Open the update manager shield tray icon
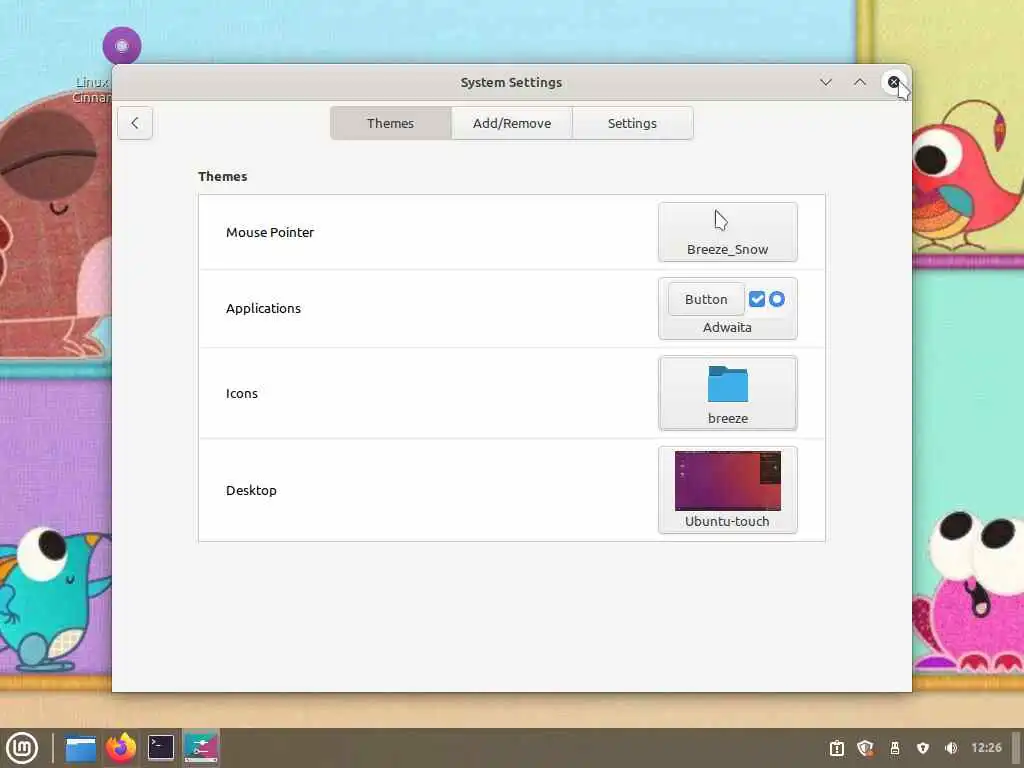Viewport: 1024px width, 768px height. pos(865,748)
